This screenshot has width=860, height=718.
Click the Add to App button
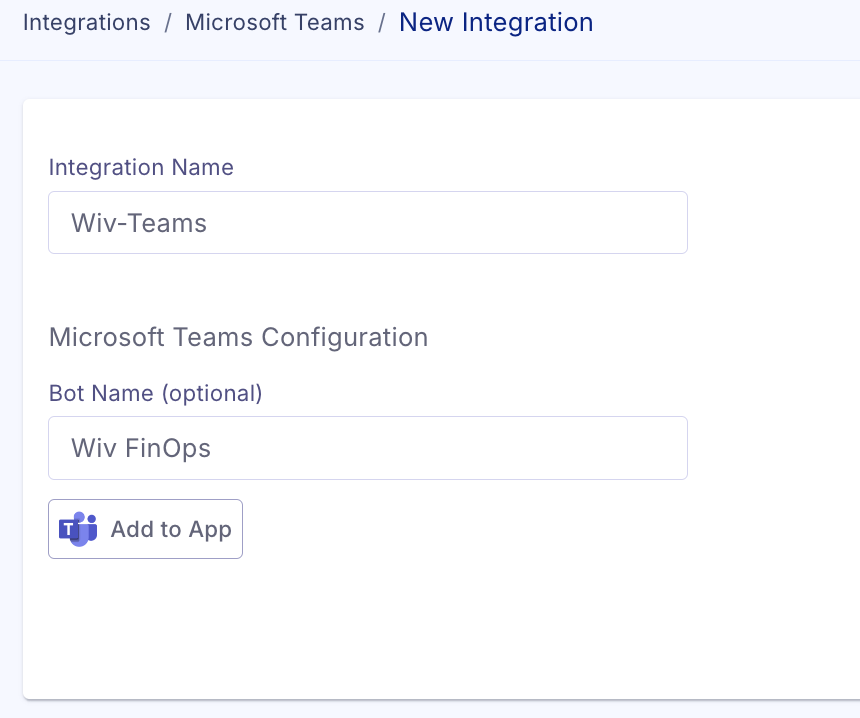point(145,529)
